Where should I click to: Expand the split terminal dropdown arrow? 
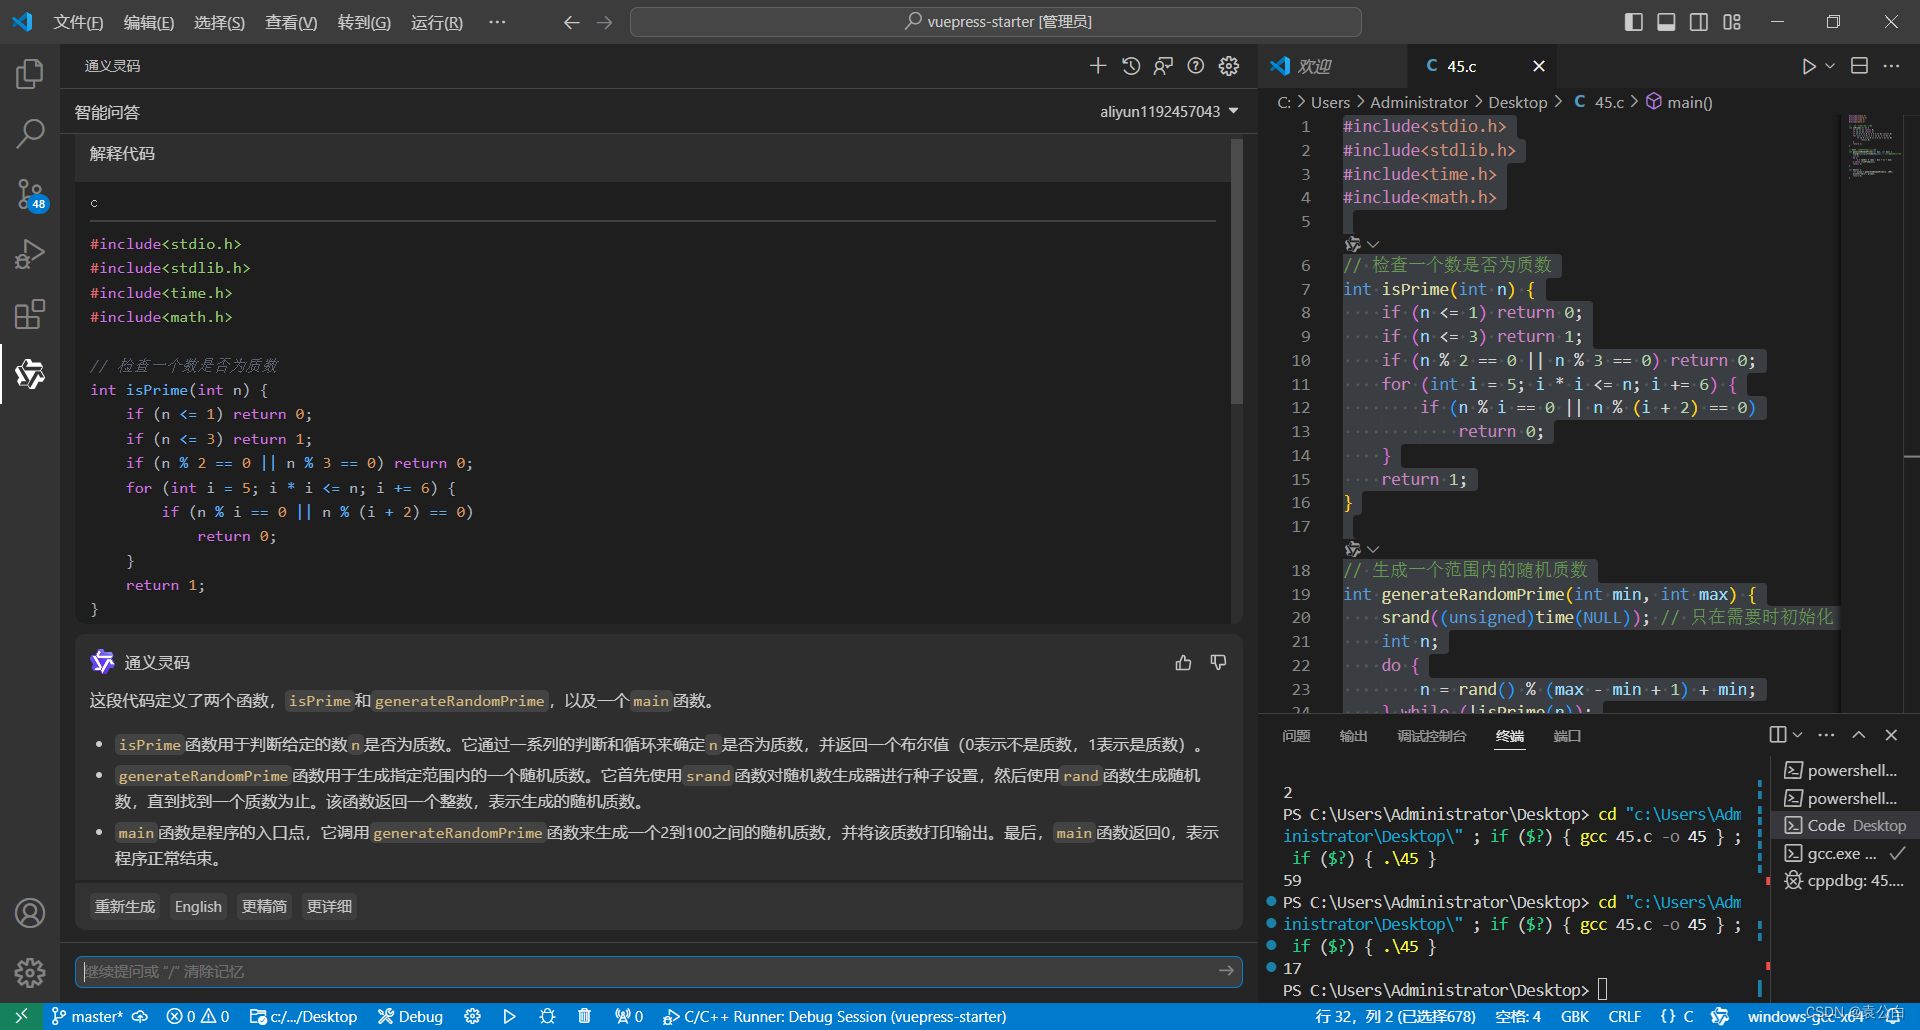point(1797,735)
